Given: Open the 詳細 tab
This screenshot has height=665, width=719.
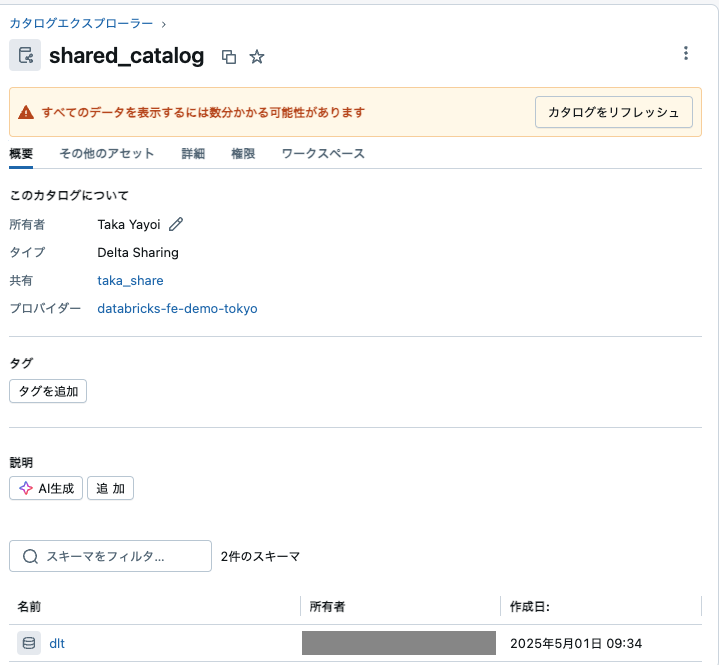Looking at the screenshot, I should pos(193,154).
